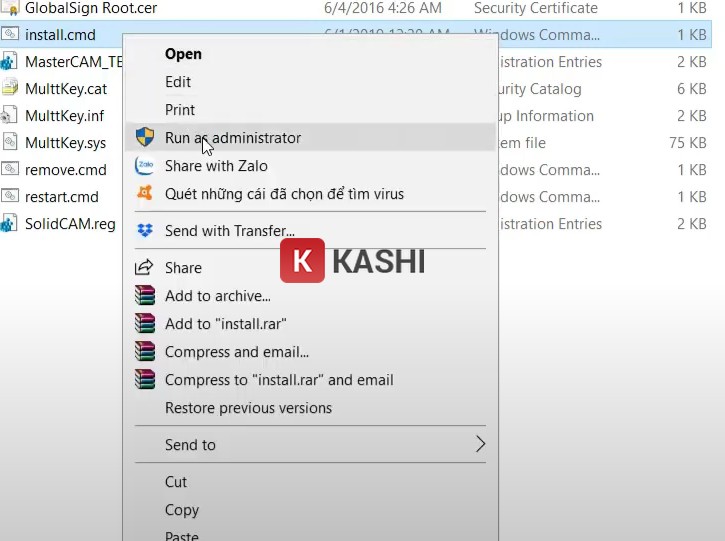
Task: Select the MulttKey.inf file name
Action: (64, 116)
